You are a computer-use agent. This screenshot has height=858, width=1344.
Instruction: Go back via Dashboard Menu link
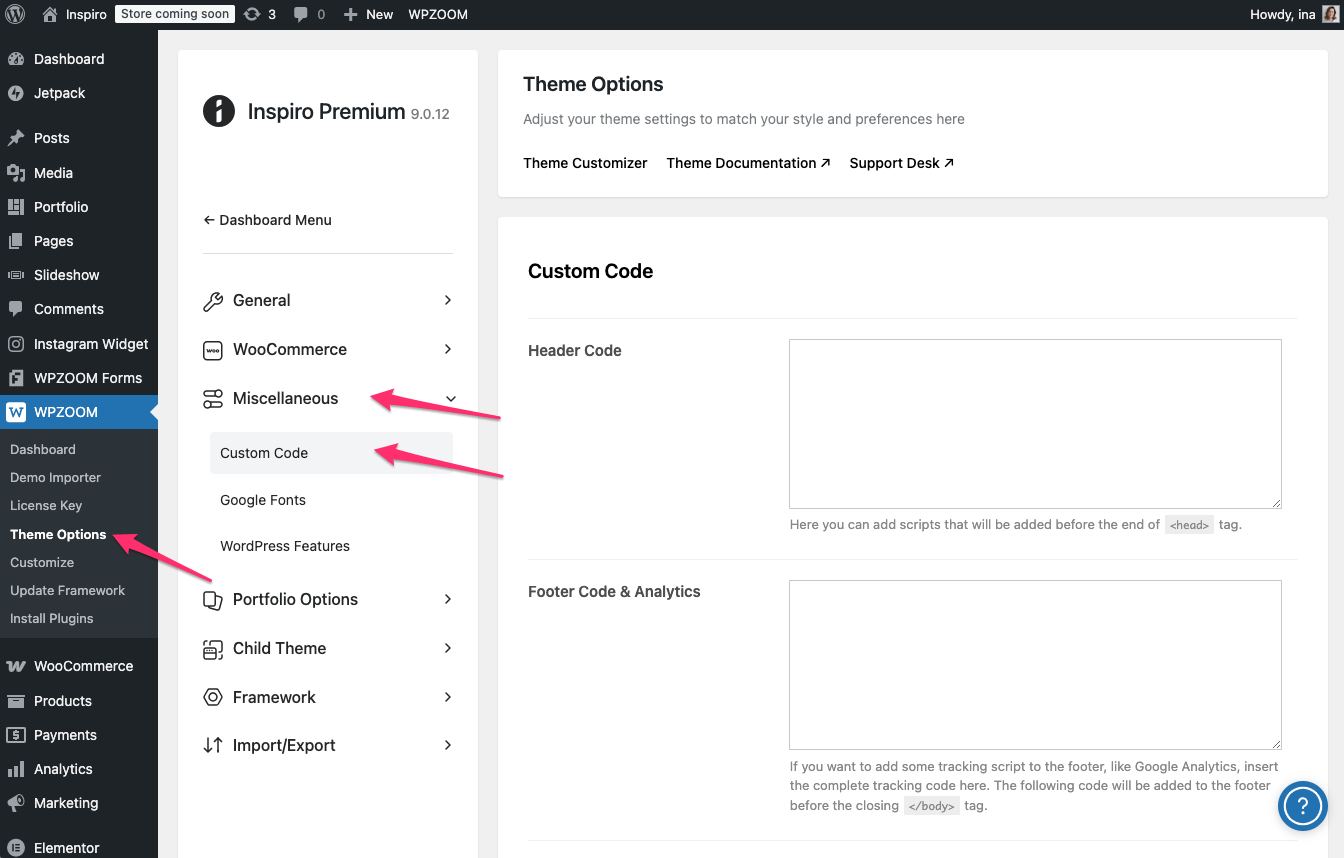[x=267, y=220]
